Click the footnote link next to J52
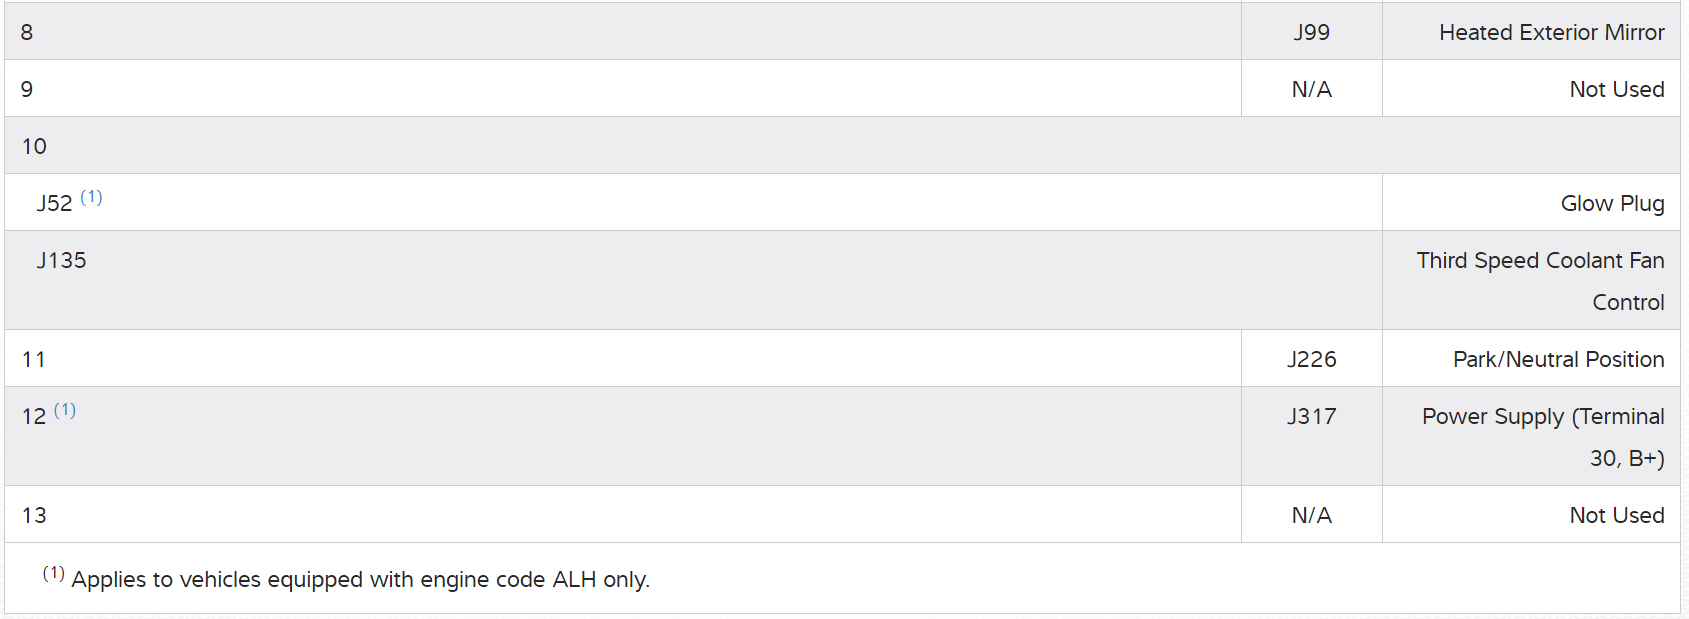The height and width of the screenshot is (619, 1689). [91, 197]
